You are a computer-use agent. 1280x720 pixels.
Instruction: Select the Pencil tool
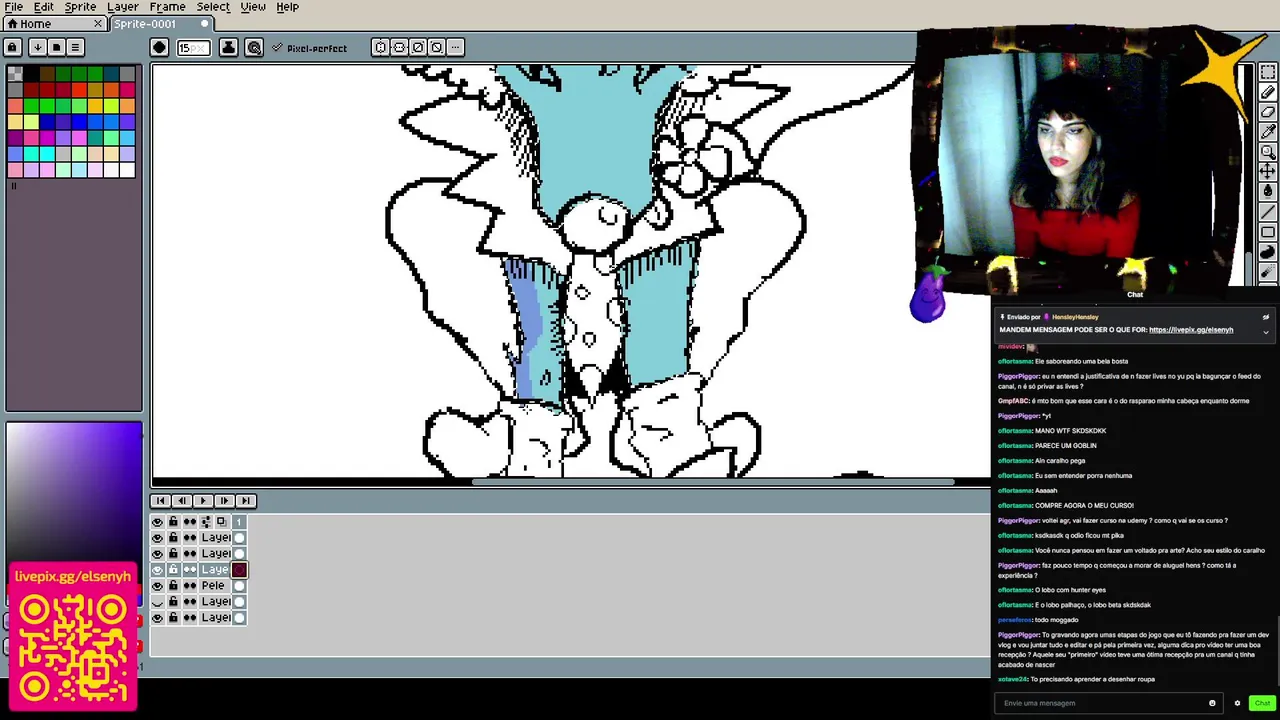(1268, 92)
